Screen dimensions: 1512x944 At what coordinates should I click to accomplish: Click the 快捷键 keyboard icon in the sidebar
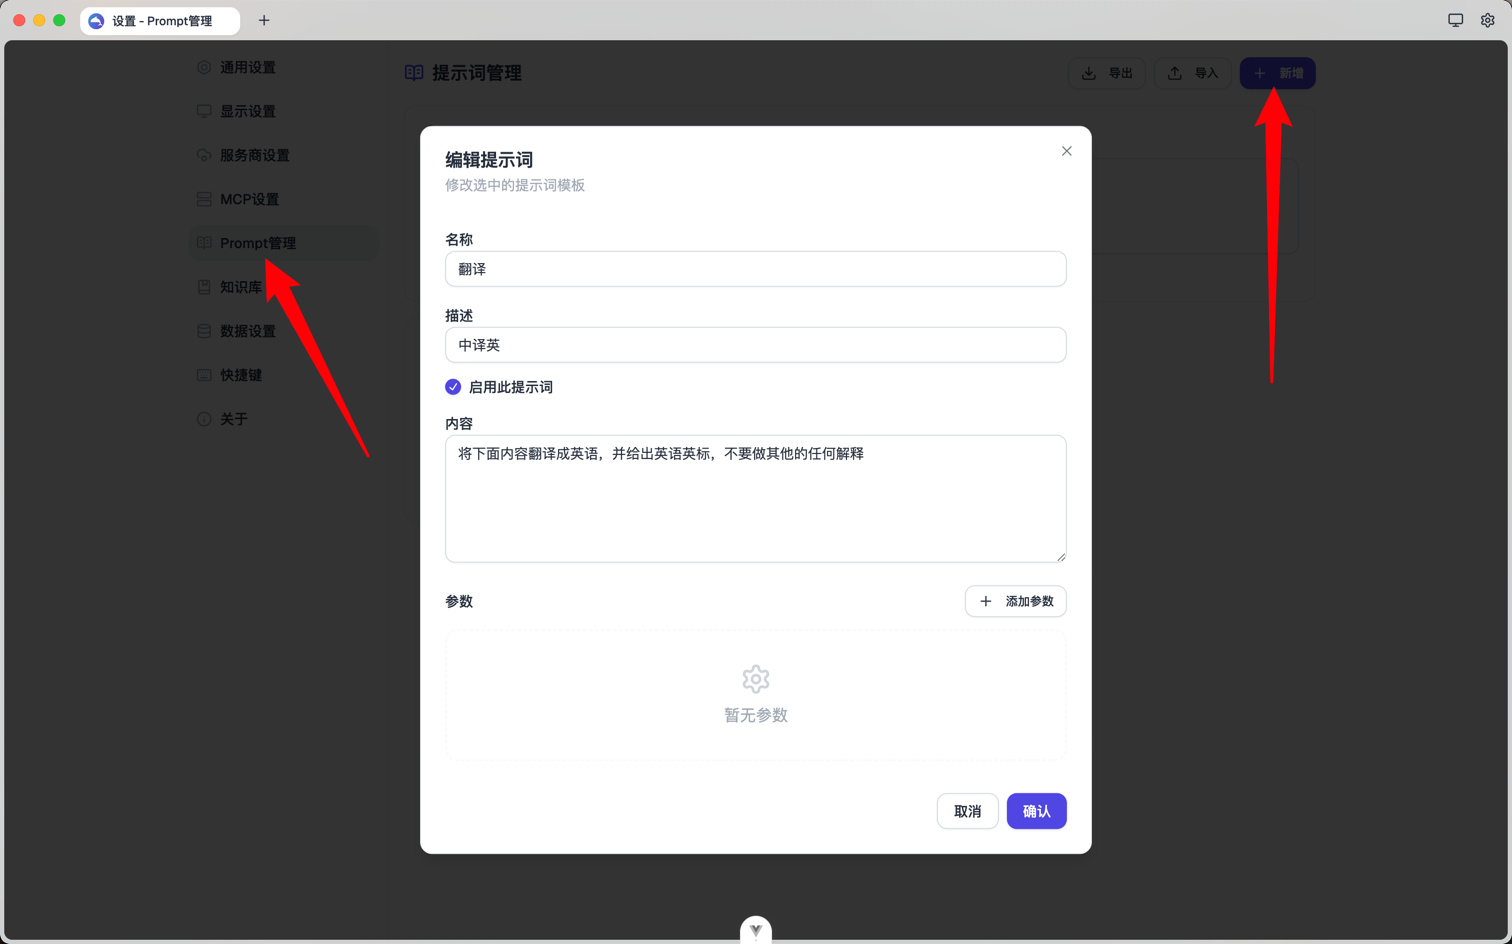[x=204, y=375]
